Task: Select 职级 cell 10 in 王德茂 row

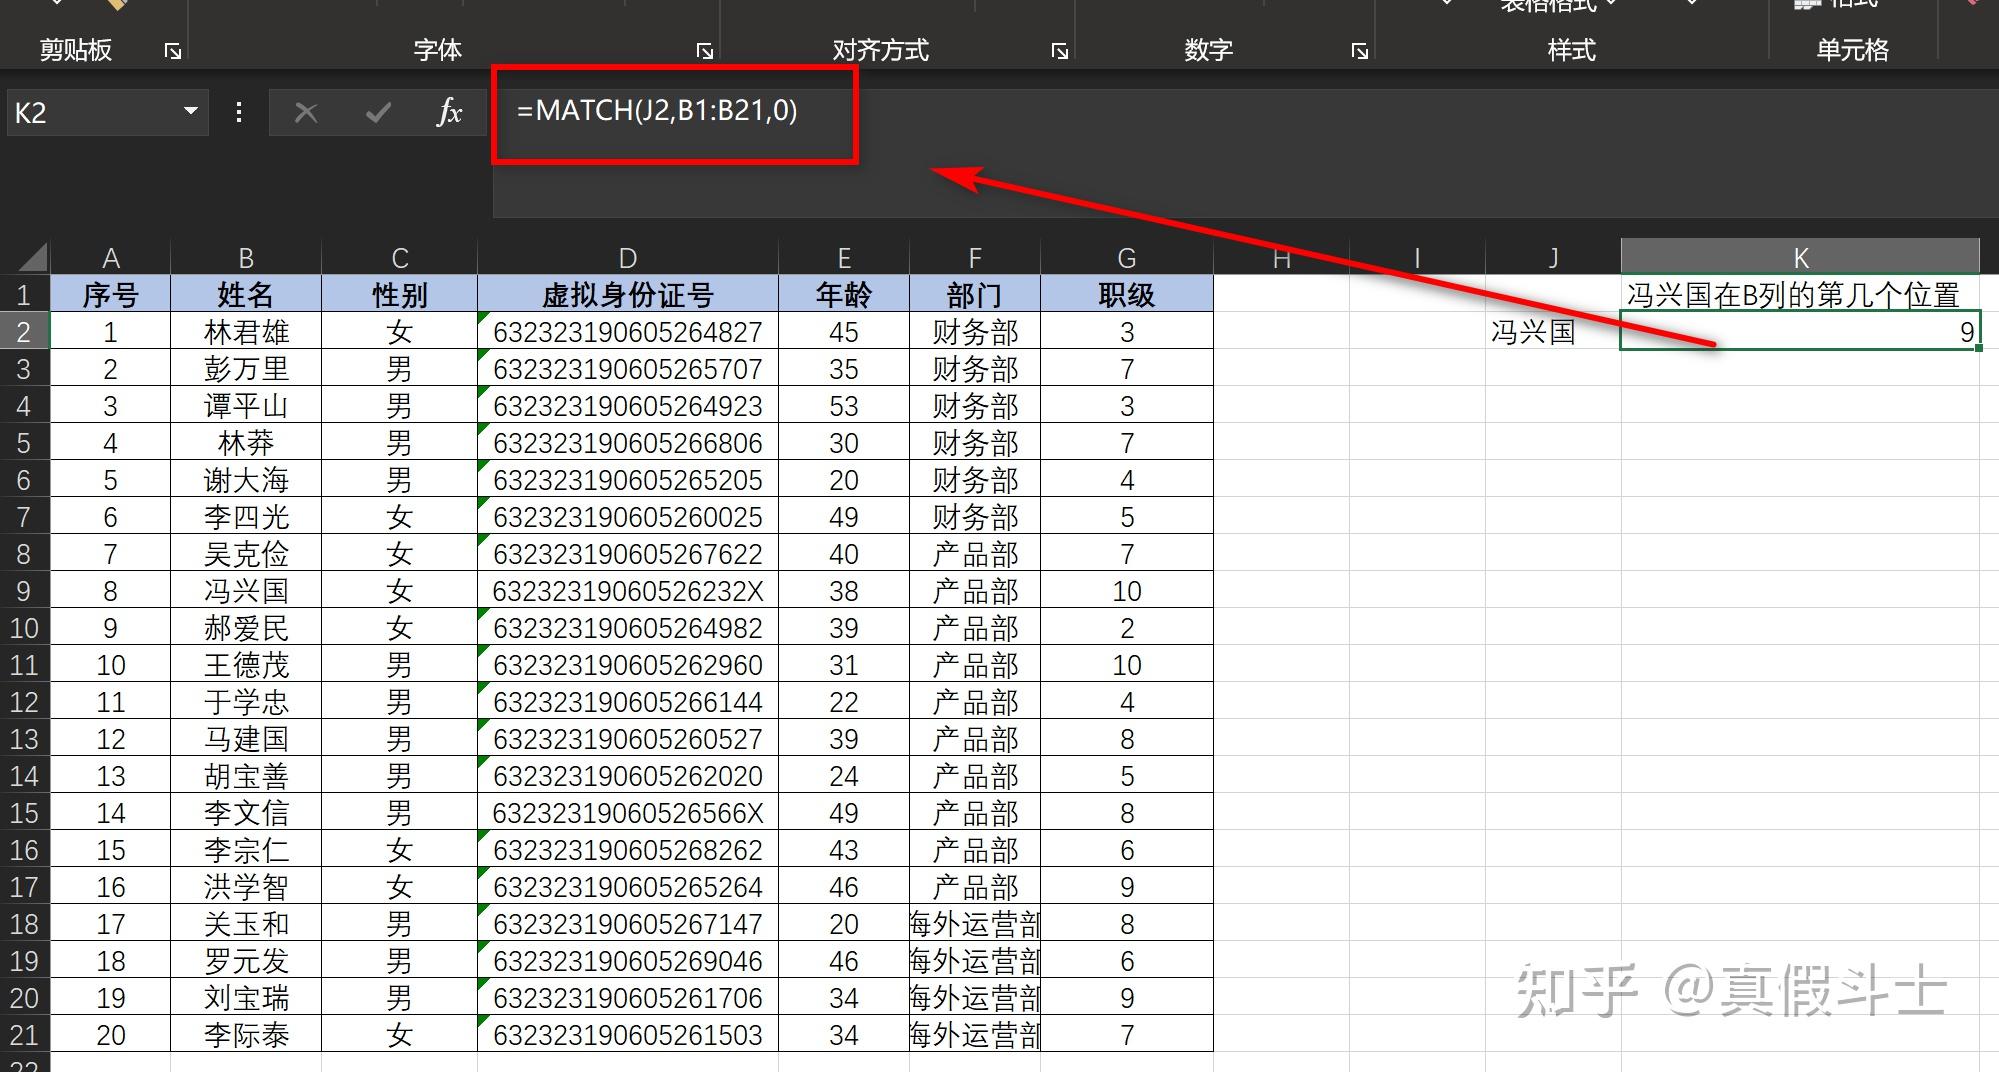Action: 1127,665
